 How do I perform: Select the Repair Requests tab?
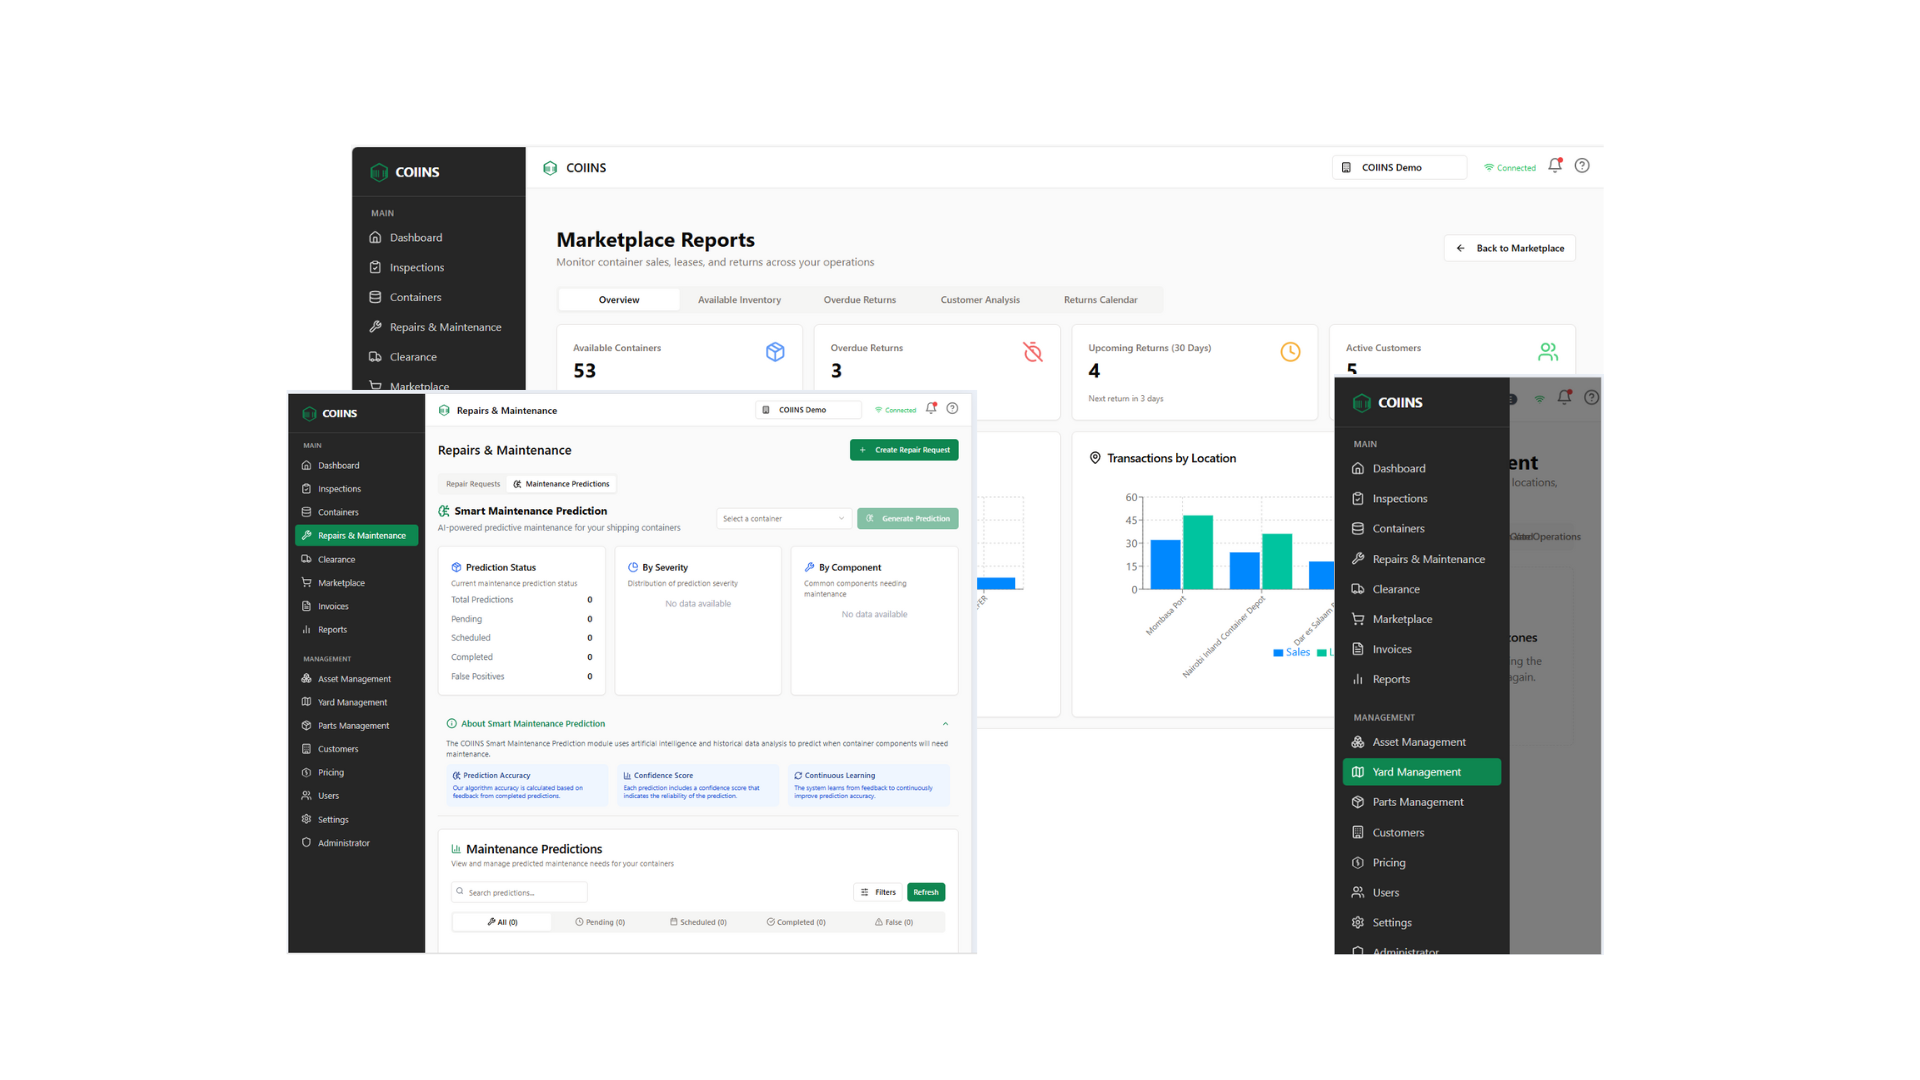(x=472, y=484)
